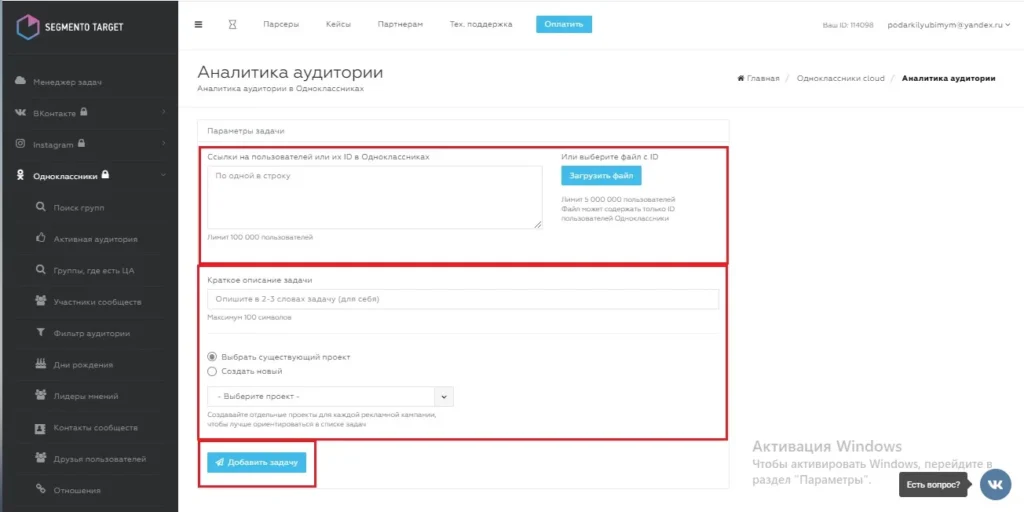Click the lock icon next to ВКонтакте
1024x512 pixels.
(x=84, y=112)
